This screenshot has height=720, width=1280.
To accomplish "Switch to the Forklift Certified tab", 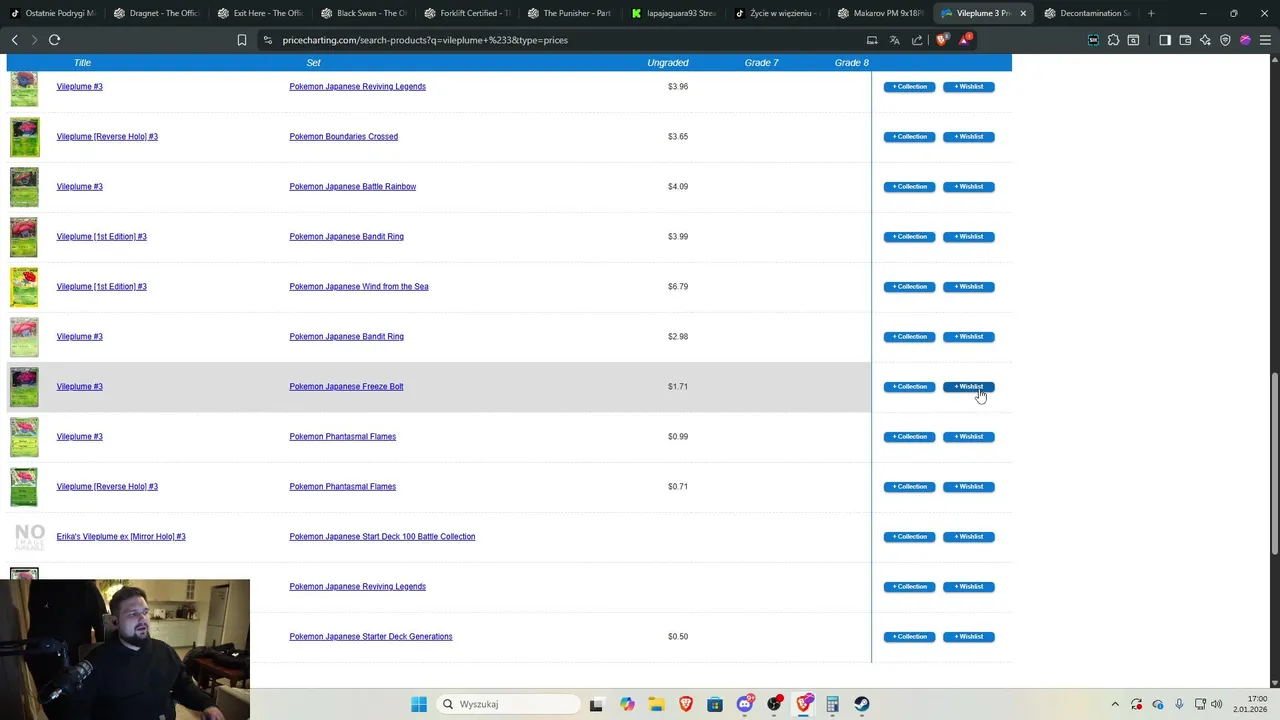I will [x=467, y=13].
